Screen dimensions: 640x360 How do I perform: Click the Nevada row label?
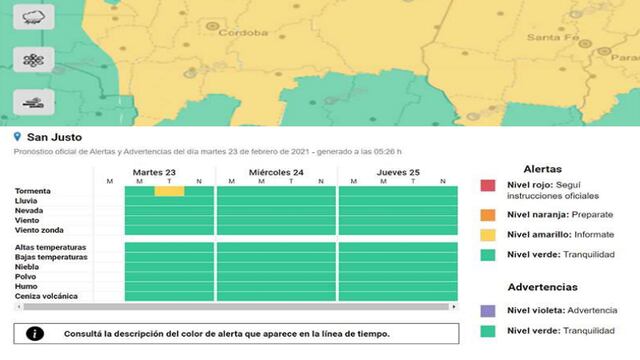coord(29,211)
